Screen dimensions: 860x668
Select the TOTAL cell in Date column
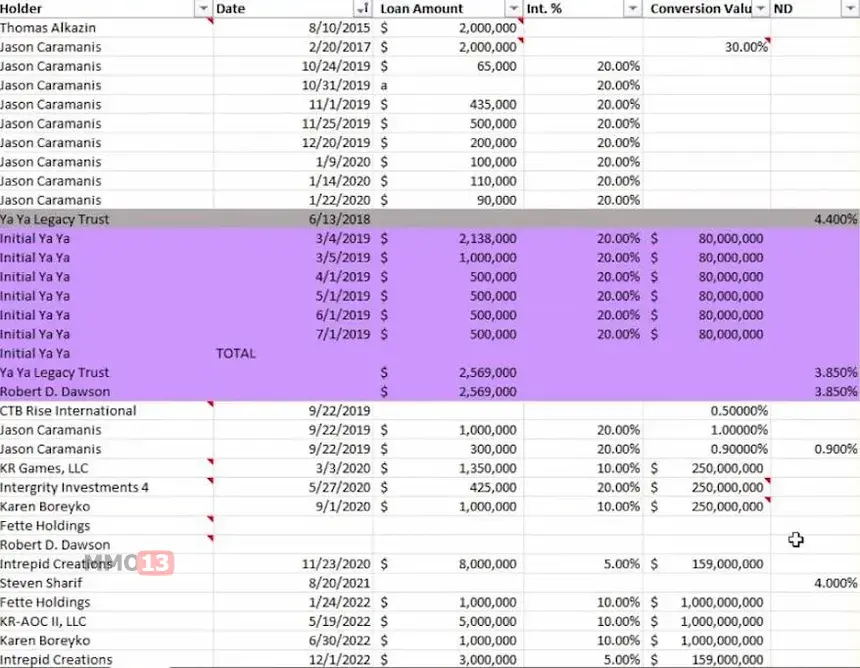pyautogui.click(x=236, y=353)
